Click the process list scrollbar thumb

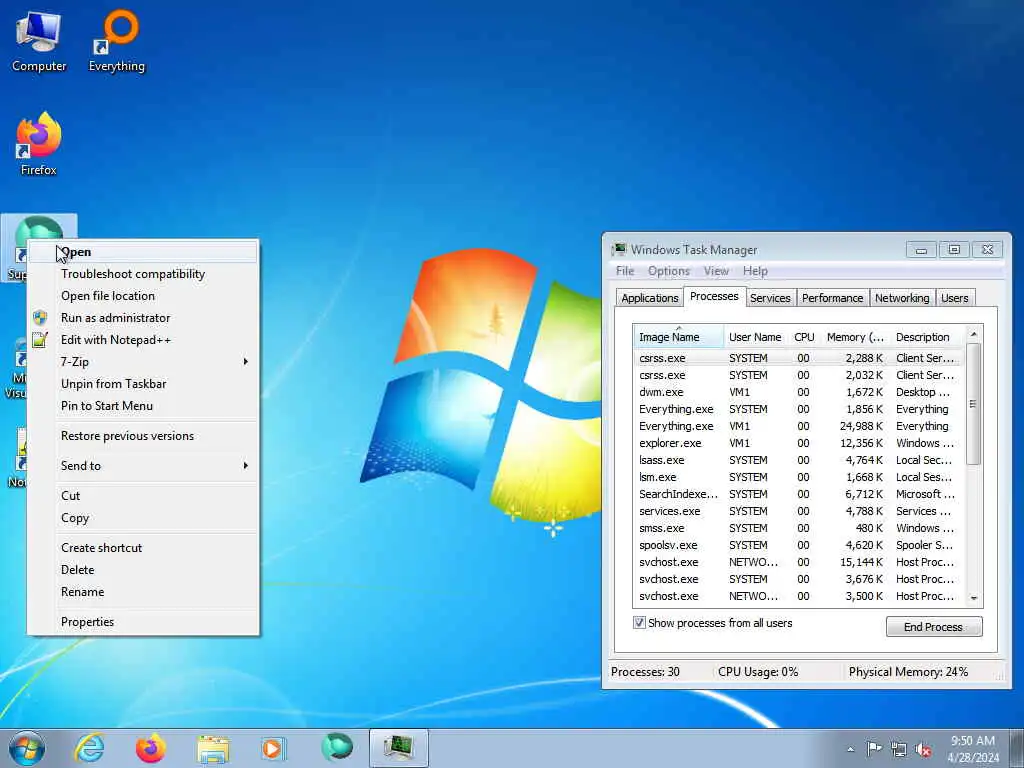pos(974,404)
